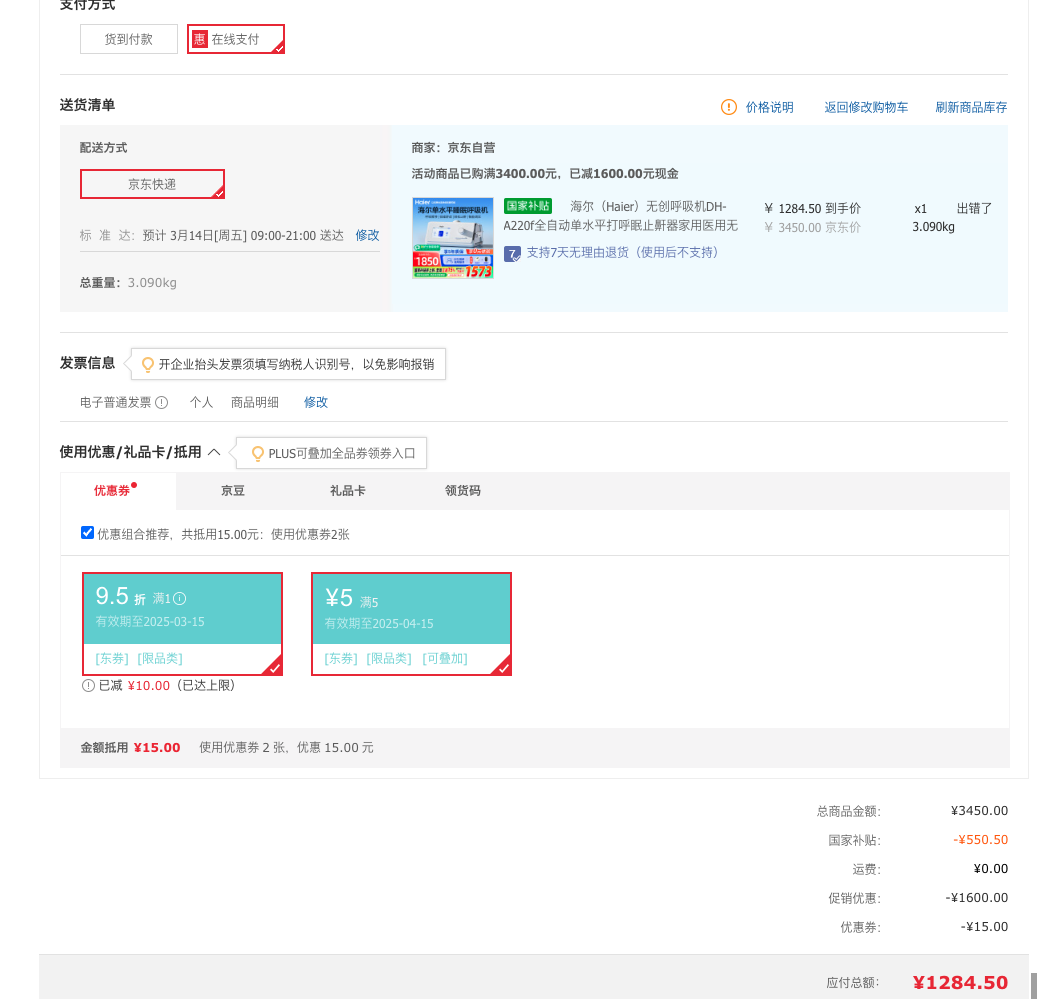Click the info icon next to 满1
The width and height of the screenshot is (1037, 999).
click(x=180, y=599)
